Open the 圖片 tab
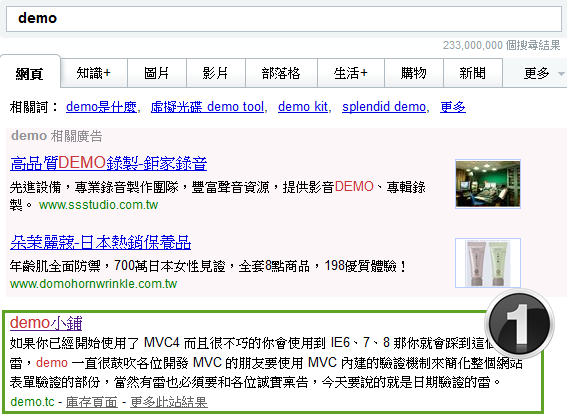This screenshot has width=567, height=416. click(157, 73)
